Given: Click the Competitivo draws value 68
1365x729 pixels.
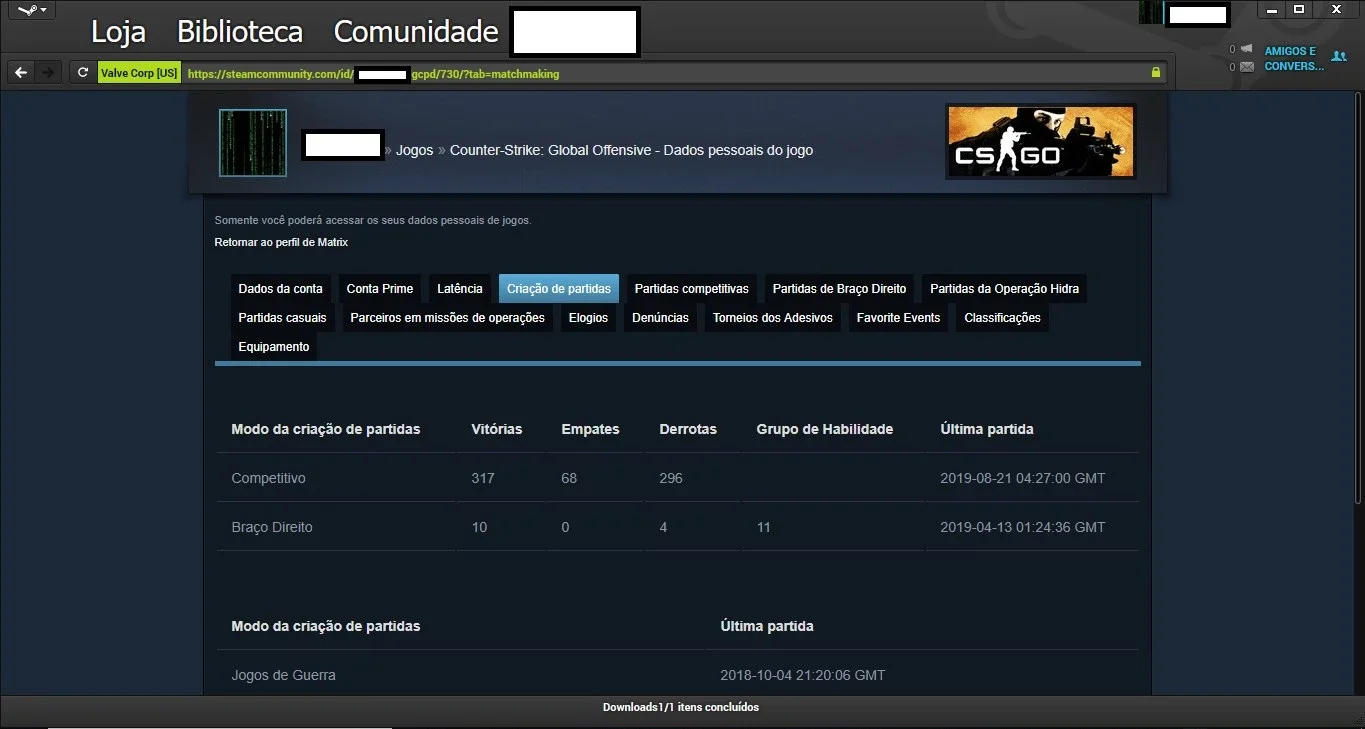Looking at the screenshot, I should tap(569, 478).
